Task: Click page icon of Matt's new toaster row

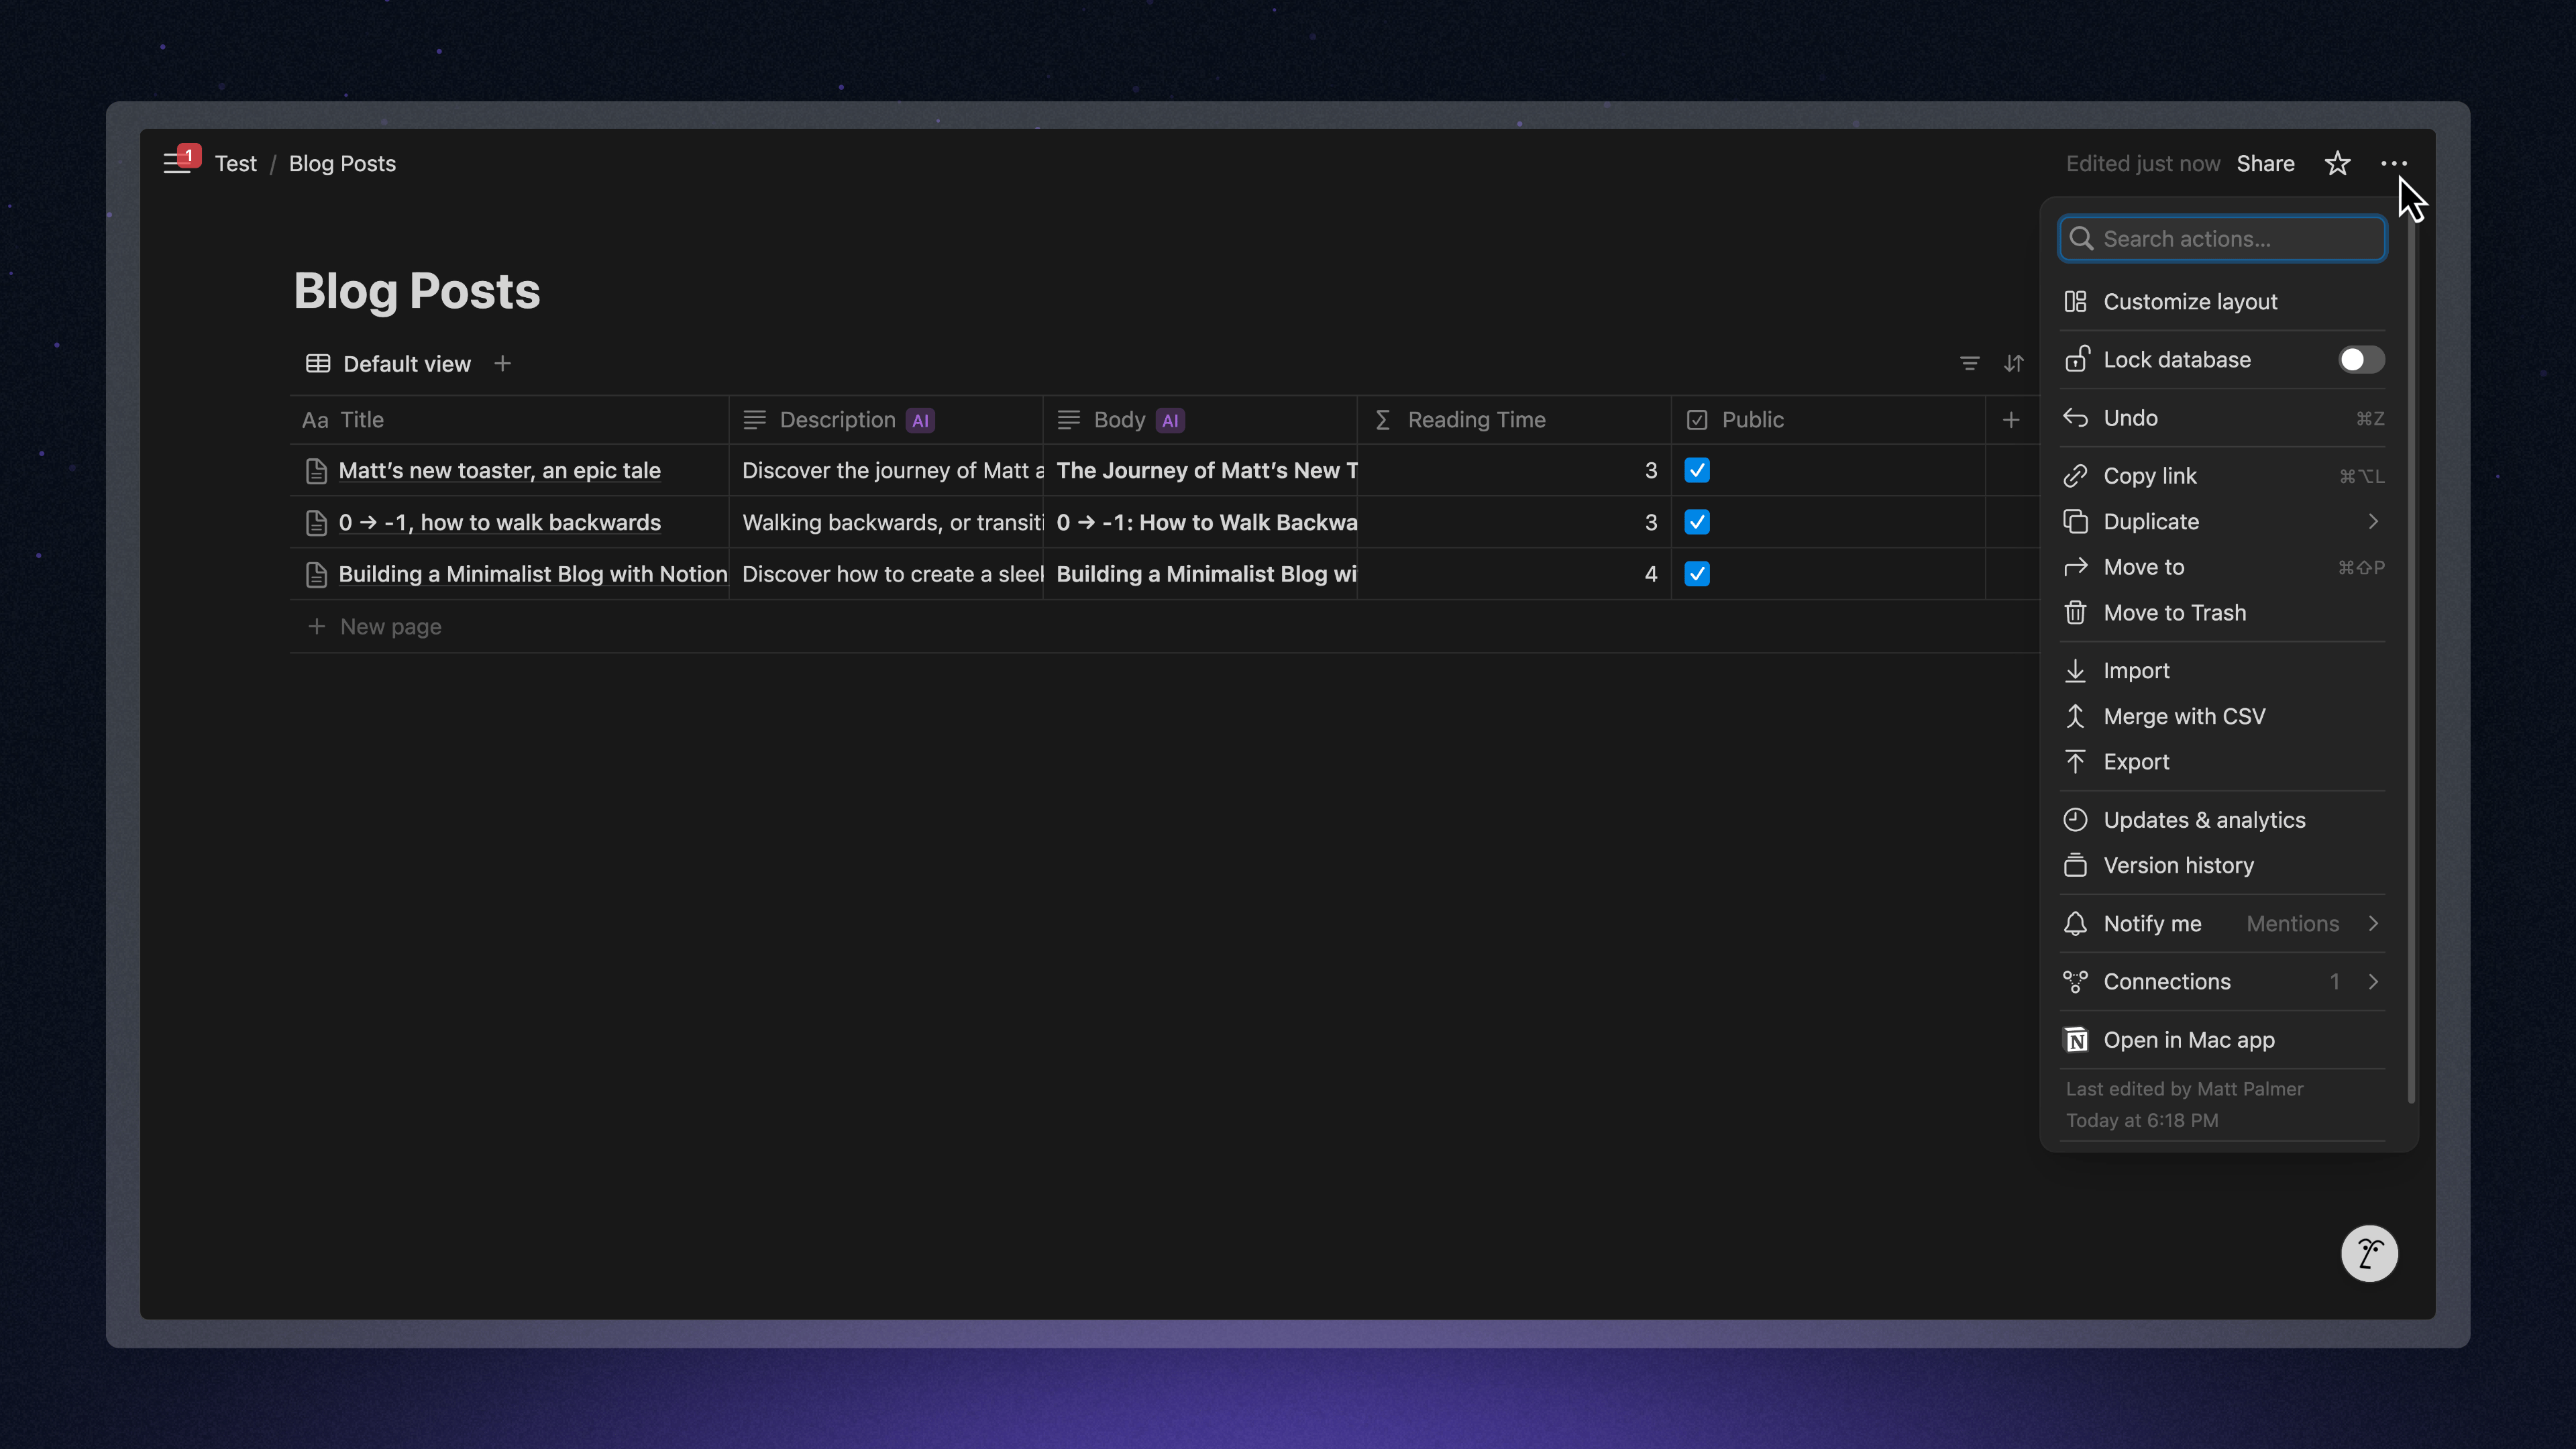Action: 316,471
